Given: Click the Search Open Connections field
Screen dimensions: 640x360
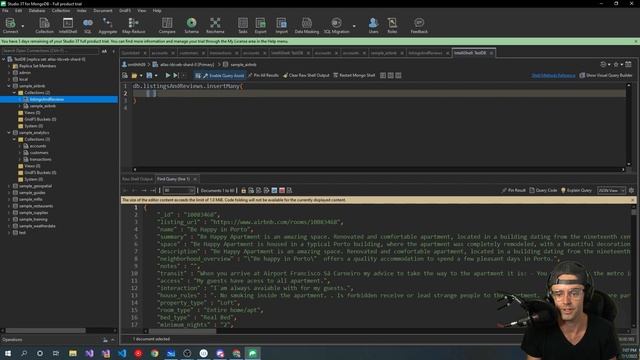Looking at the screenshot, I should (x=51, y=51).
